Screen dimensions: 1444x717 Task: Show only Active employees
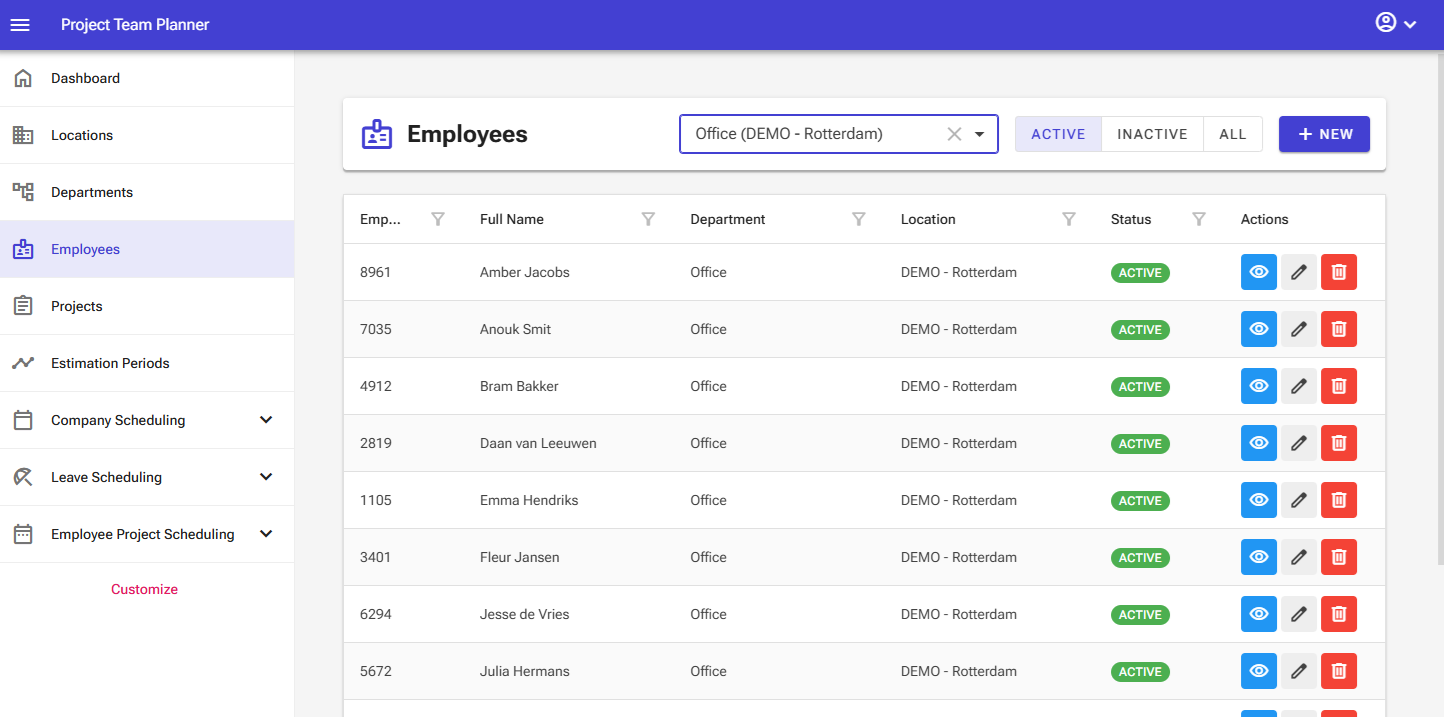[1058, 134]
